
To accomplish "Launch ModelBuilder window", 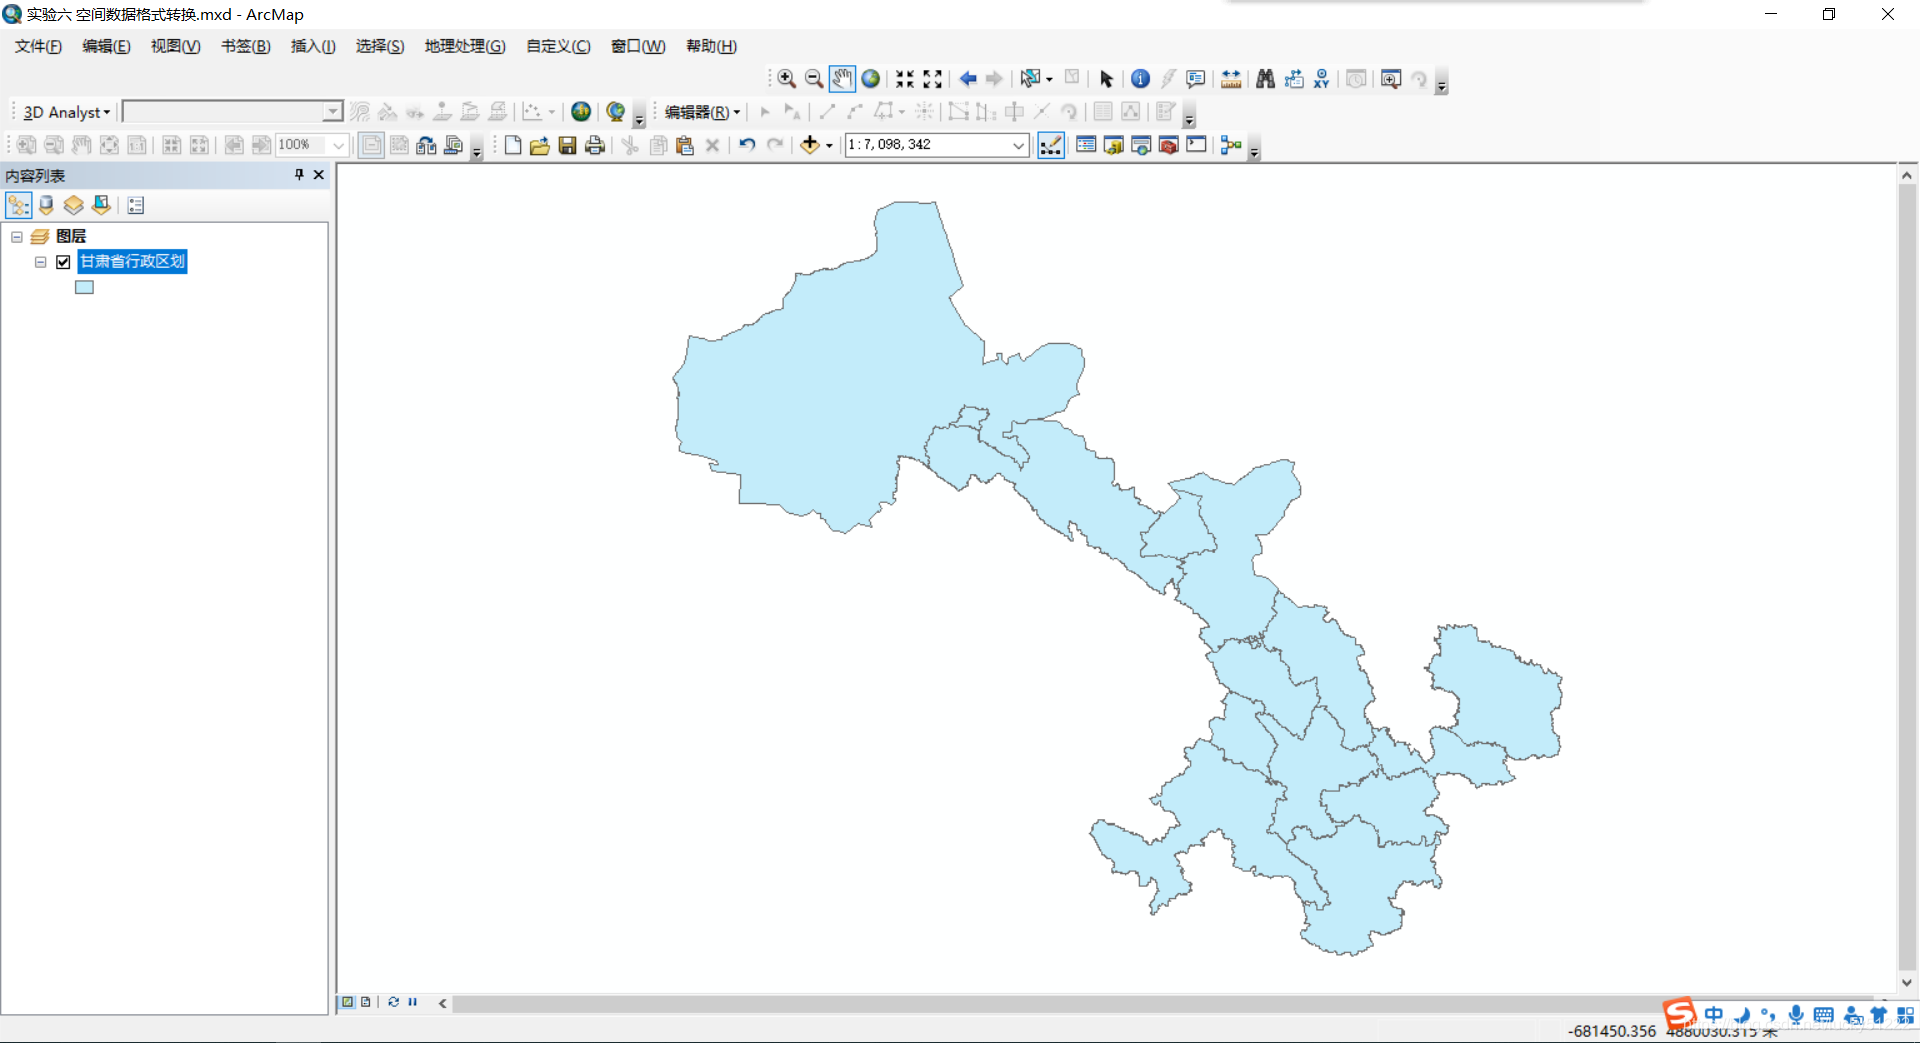I will click(1231, 145).
